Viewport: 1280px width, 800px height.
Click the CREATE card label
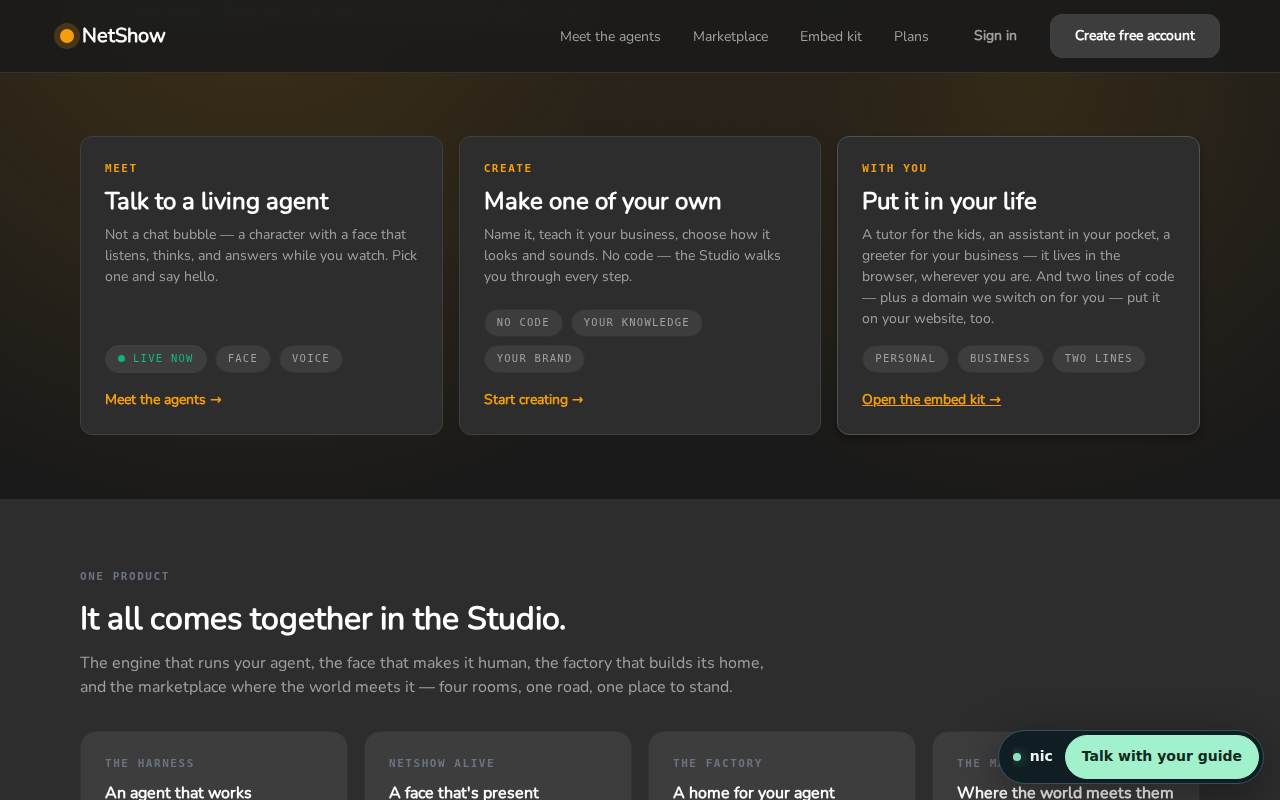tap(508, 168)
